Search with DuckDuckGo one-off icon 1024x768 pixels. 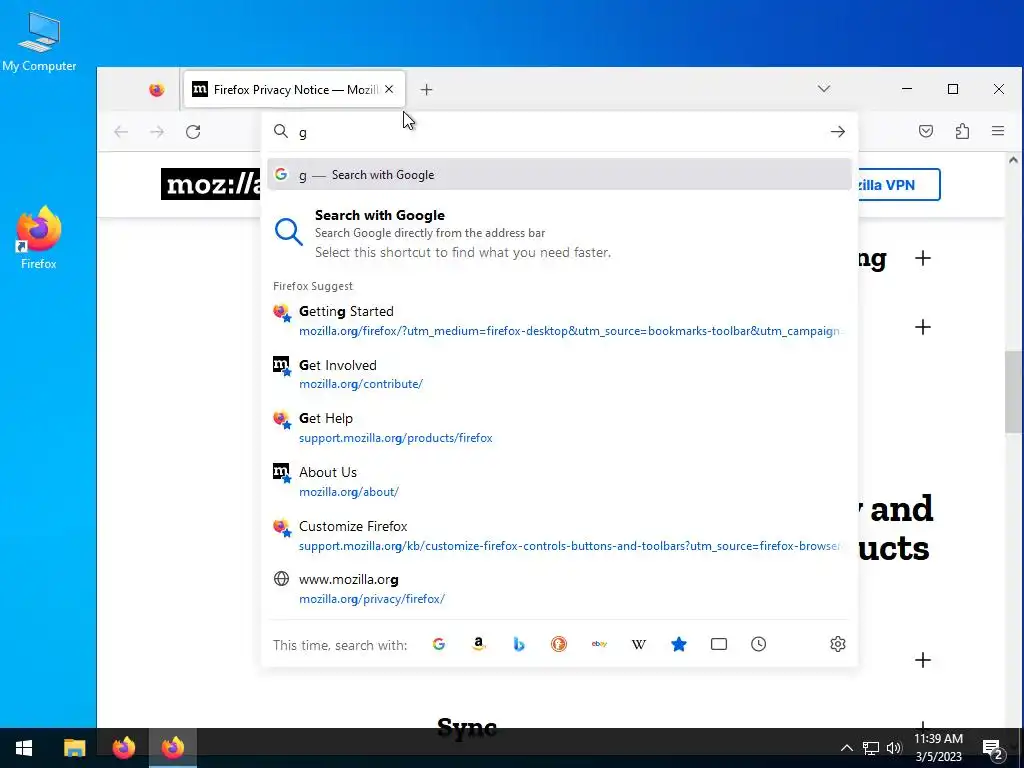558,645
